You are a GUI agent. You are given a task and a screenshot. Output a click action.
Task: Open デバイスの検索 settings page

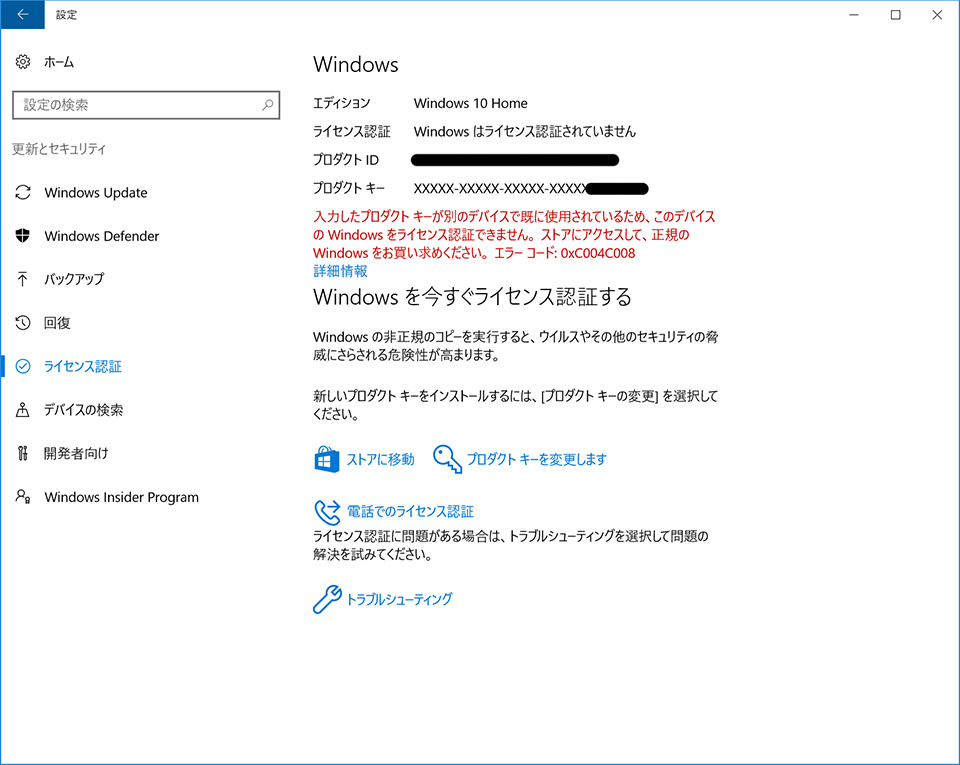(84, 410)
